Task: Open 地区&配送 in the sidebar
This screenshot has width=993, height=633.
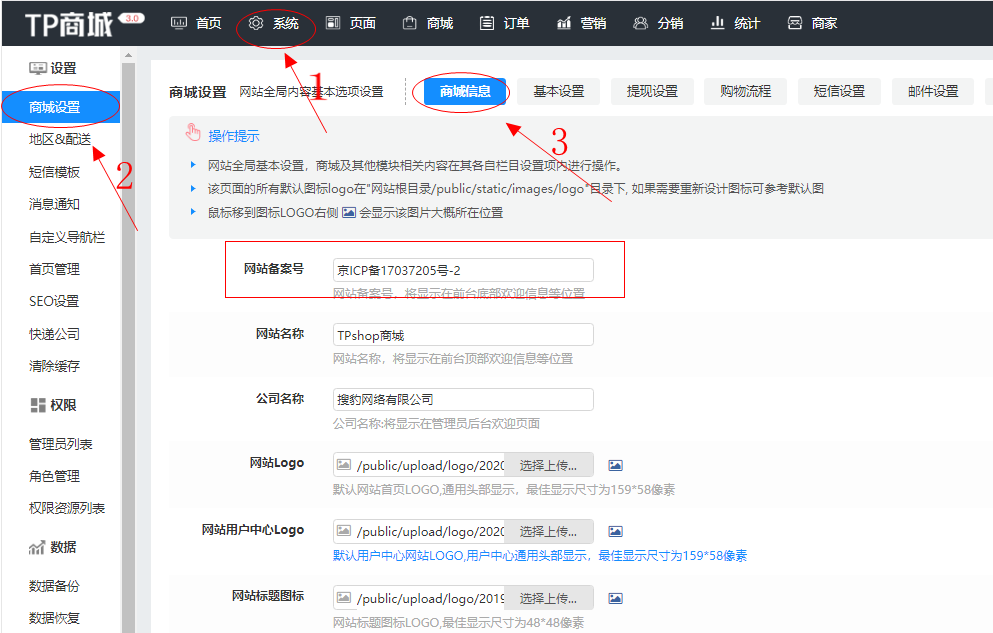Action: (60, 140)
